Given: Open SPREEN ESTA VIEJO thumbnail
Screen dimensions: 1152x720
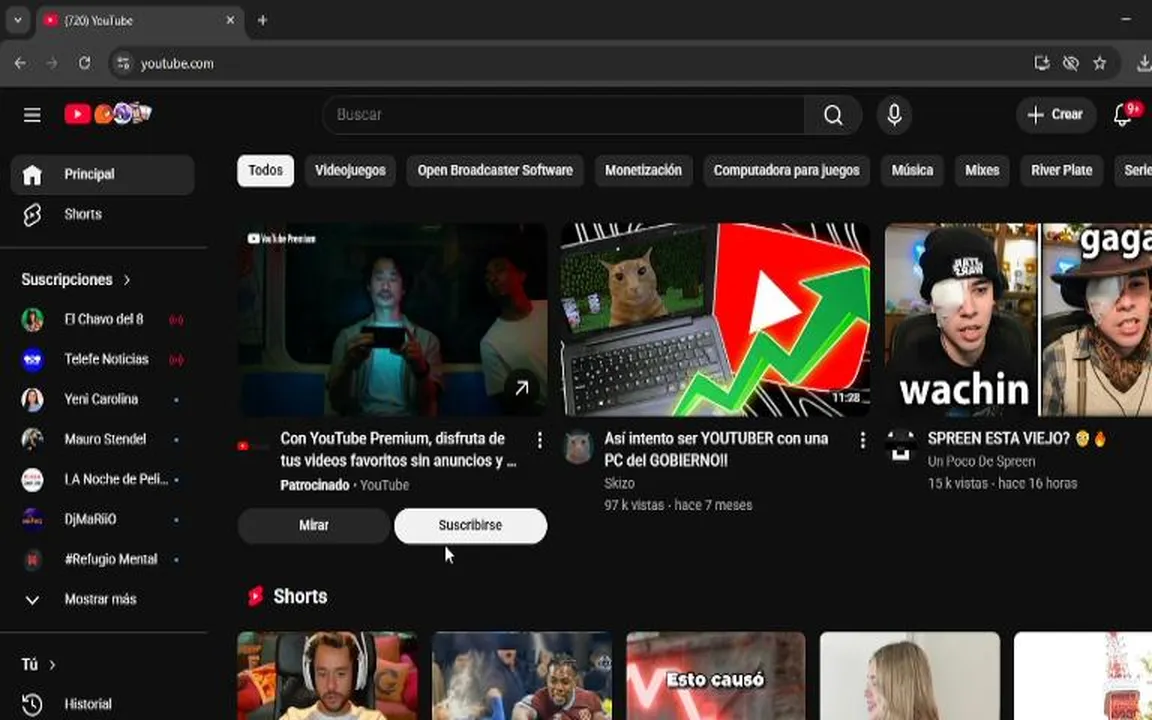Looking at the screenshot, I should pos(1018,320).
